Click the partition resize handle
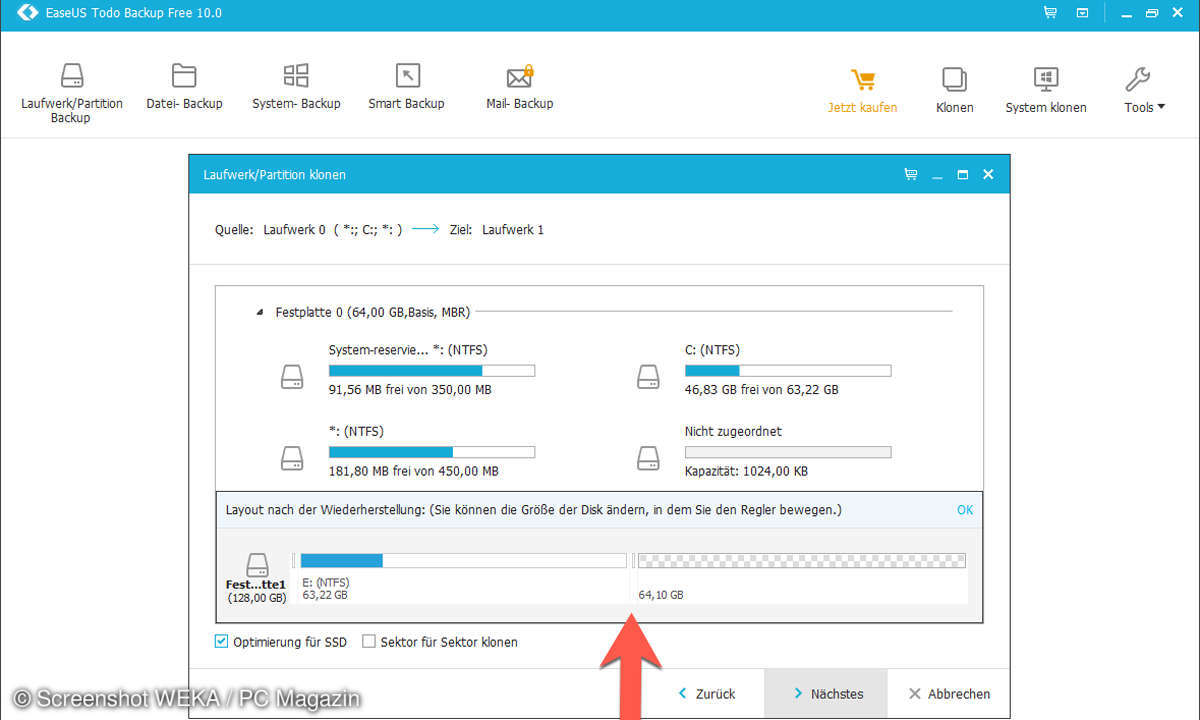This screenshot has height=720, width=1200. click(633, 561)
